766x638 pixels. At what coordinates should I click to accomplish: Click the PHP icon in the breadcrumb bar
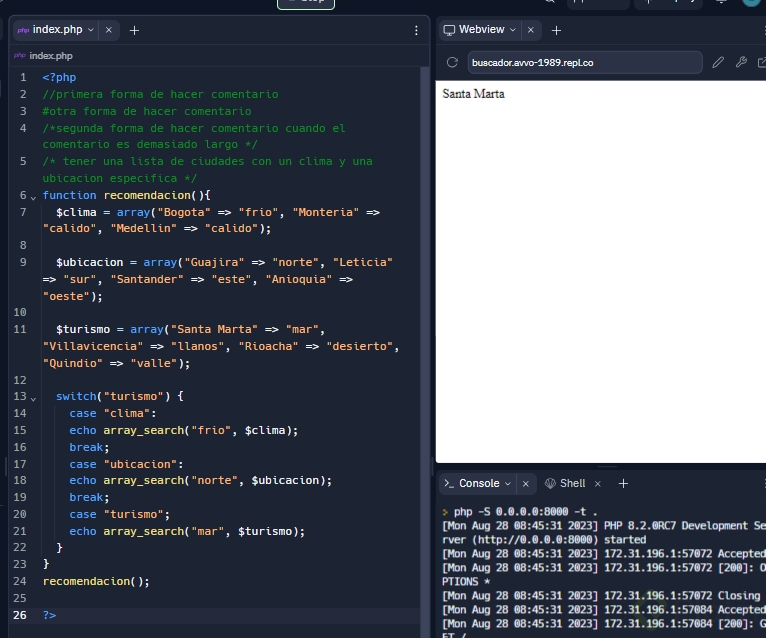point(20,55)
